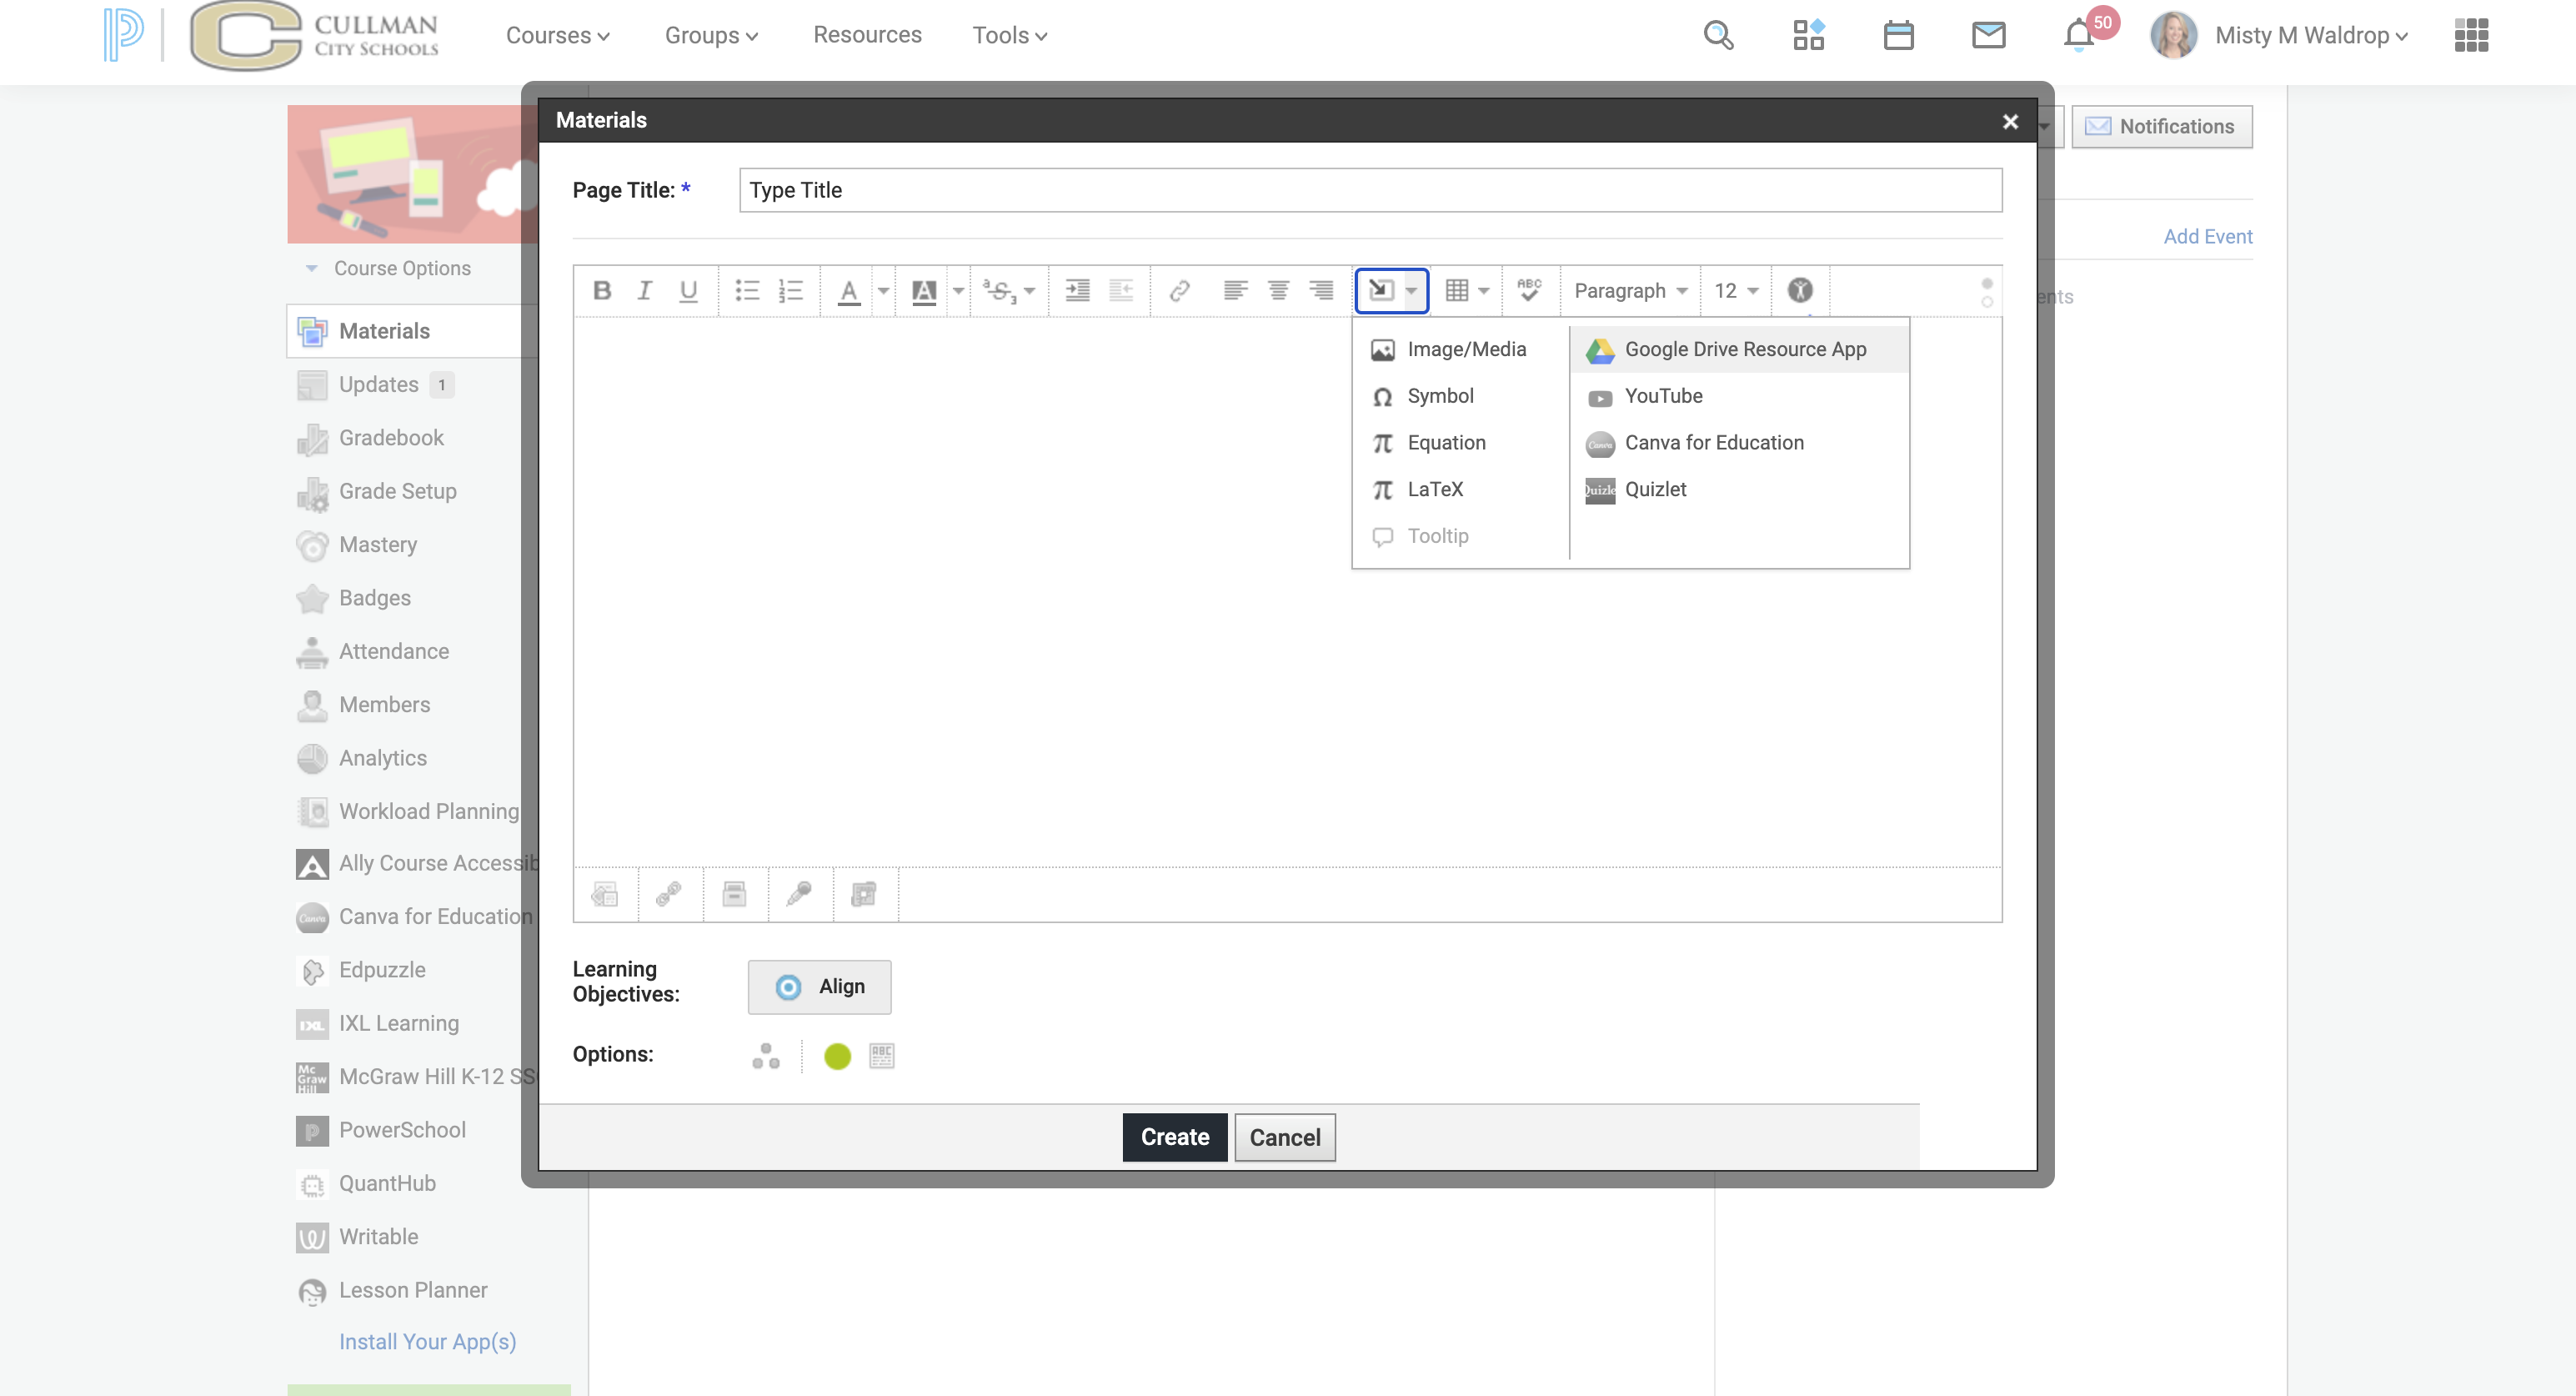Click the Create button
This screenshot has height=1396, width=2576.
(x=1175, y=1137)
